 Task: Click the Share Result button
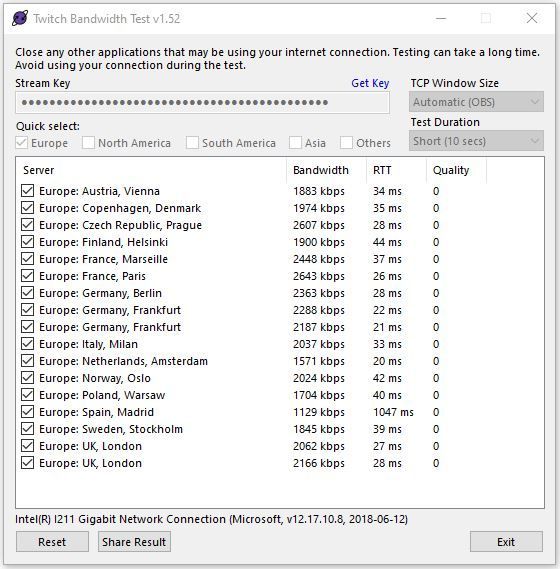point(134,542)
